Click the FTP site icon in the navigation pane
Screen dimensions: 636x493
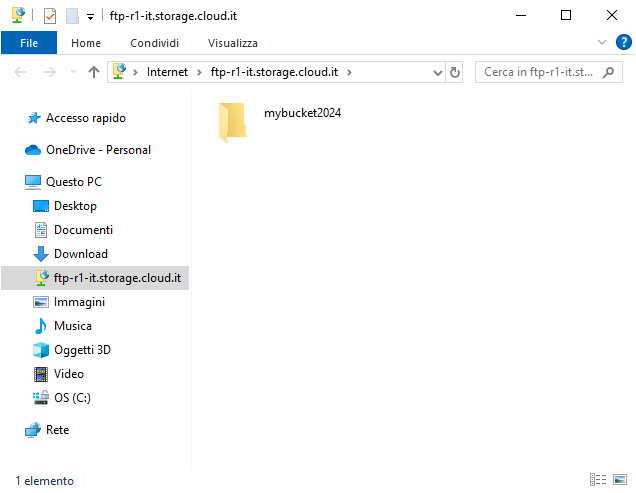point(42,278)
